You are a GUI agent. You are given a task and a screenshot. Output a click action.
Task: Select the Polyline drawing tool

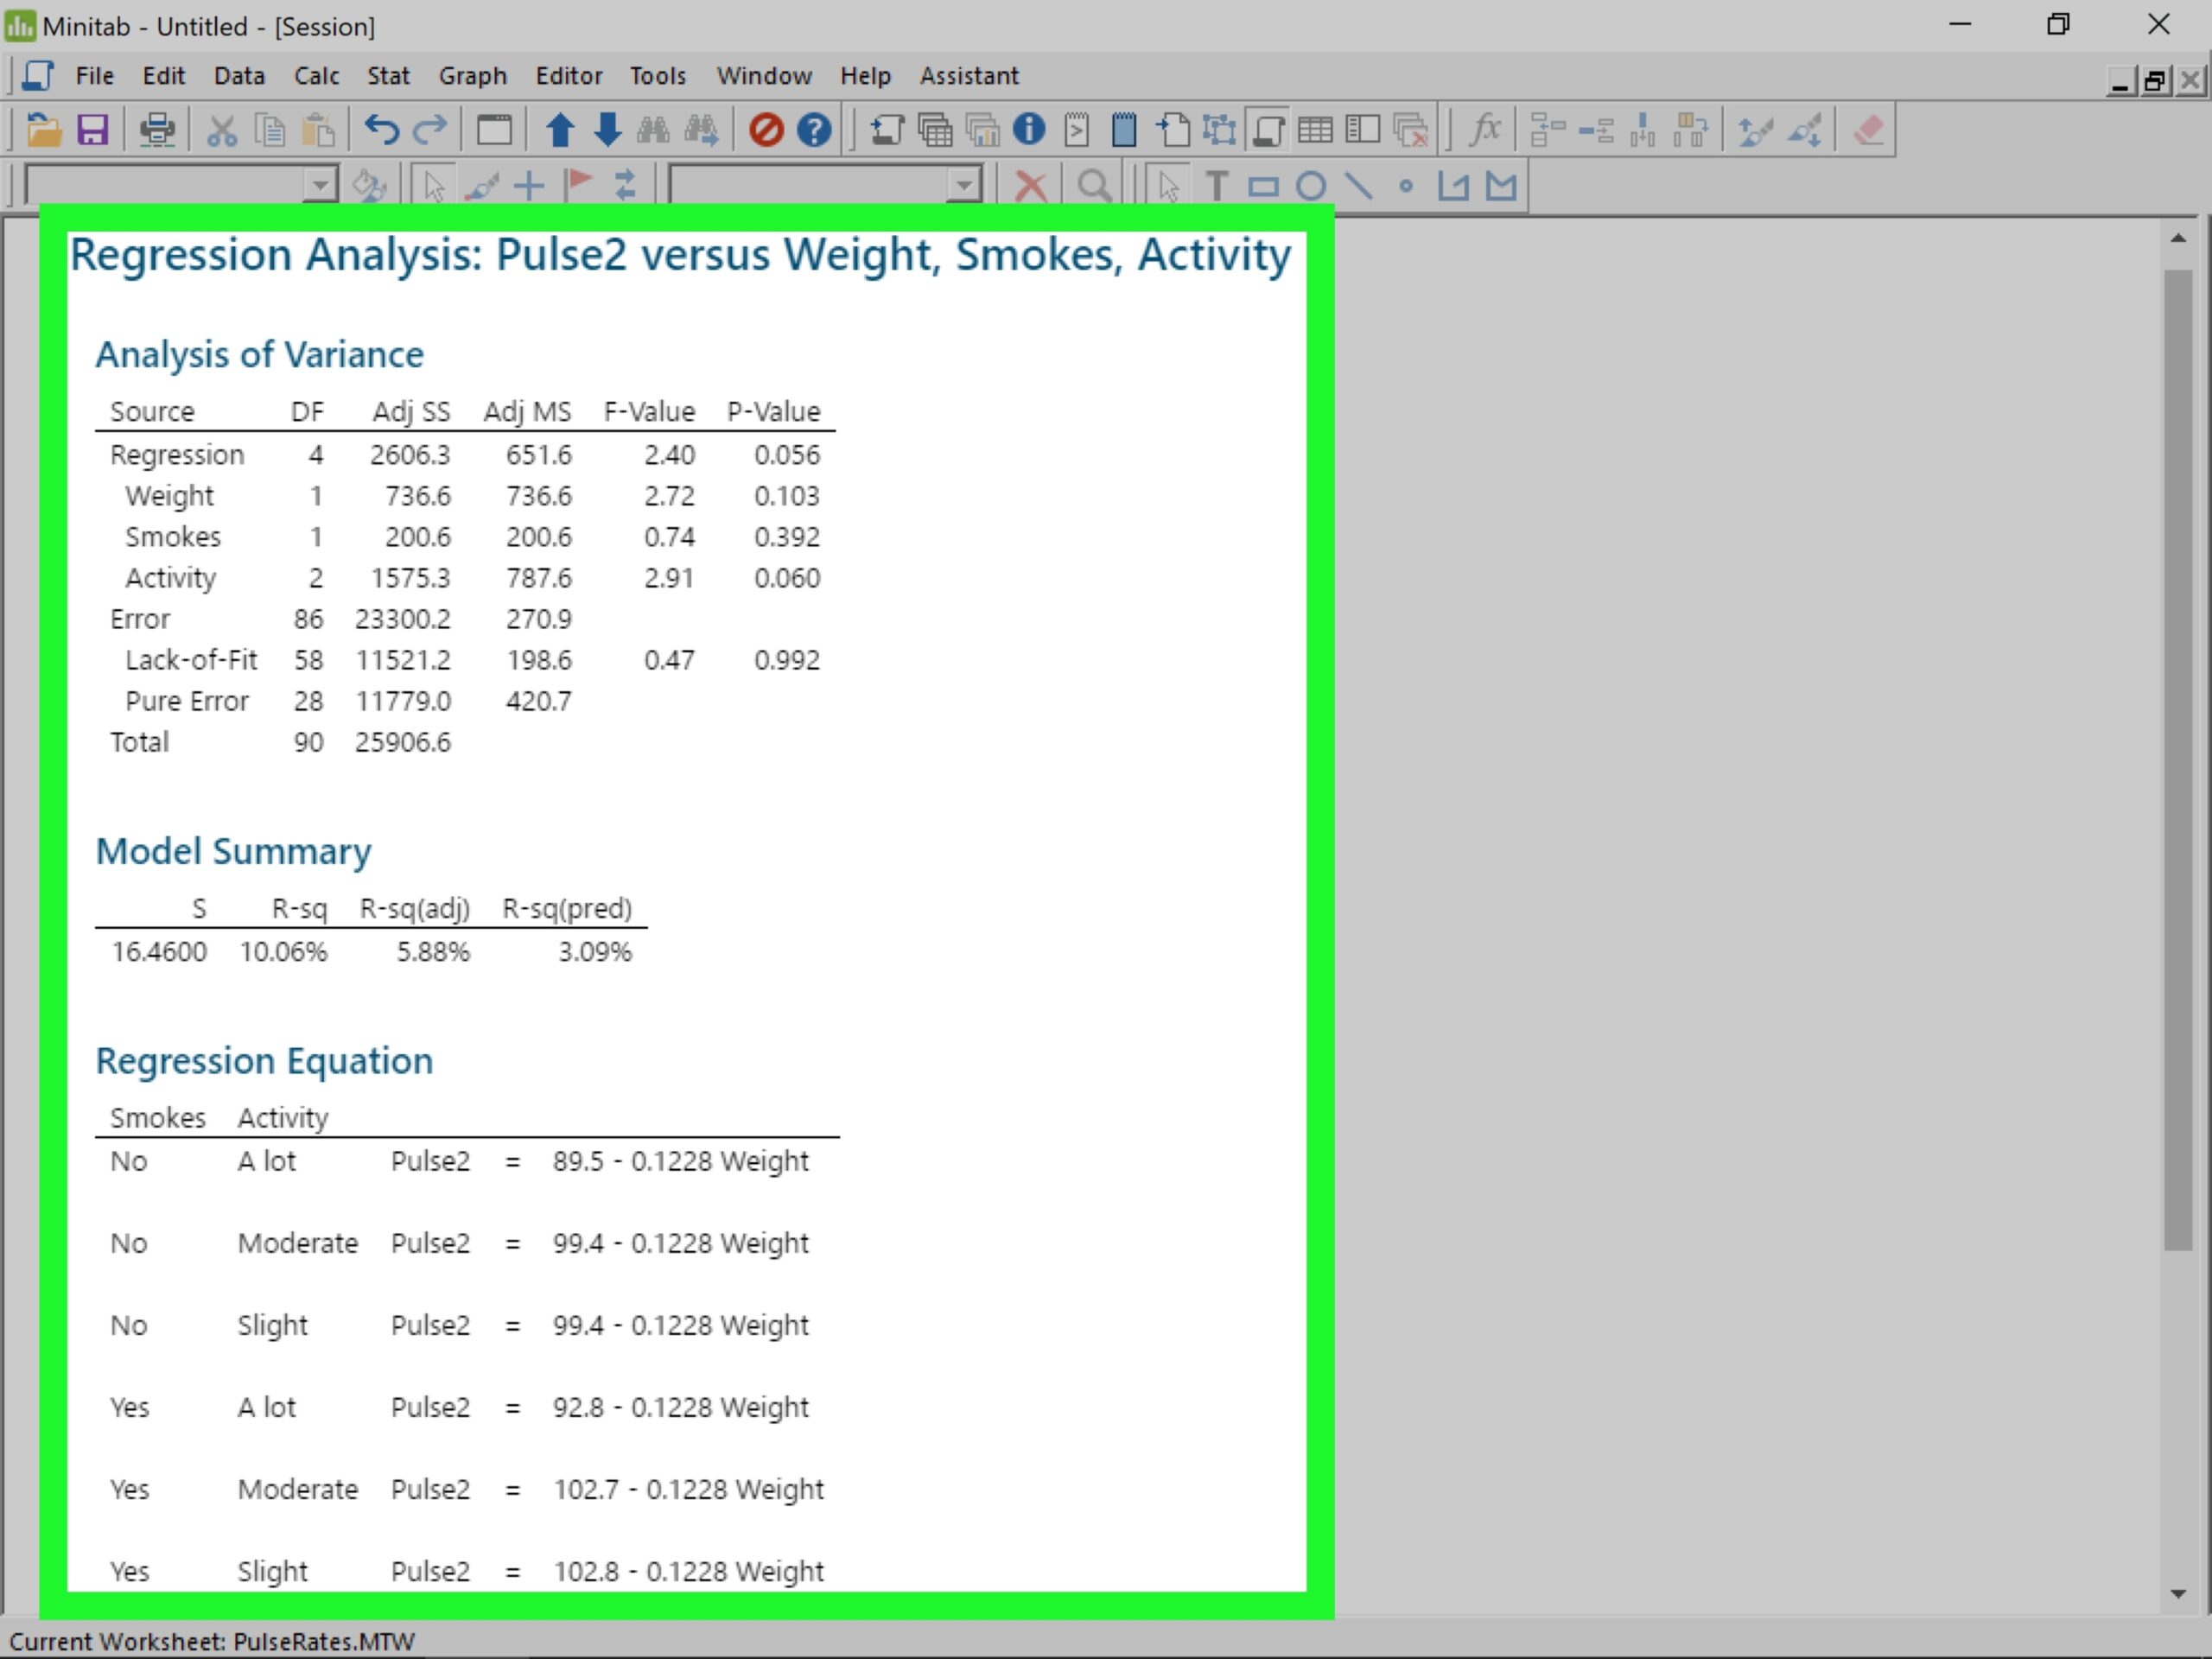click(x=1453, y=186)
